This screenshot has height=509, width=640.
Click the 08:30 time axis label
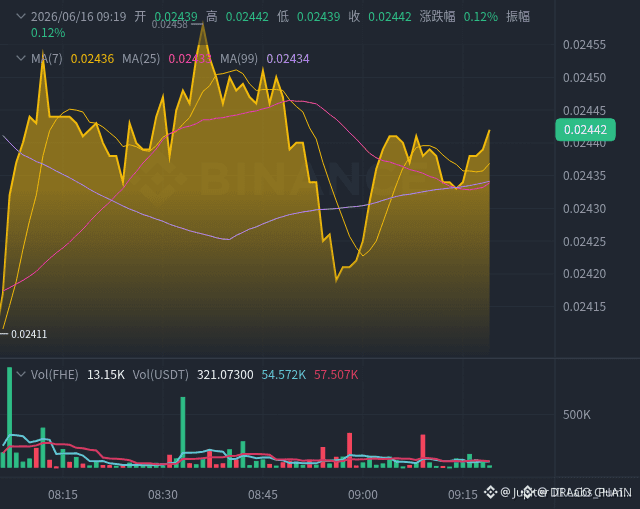coord(163,495)
